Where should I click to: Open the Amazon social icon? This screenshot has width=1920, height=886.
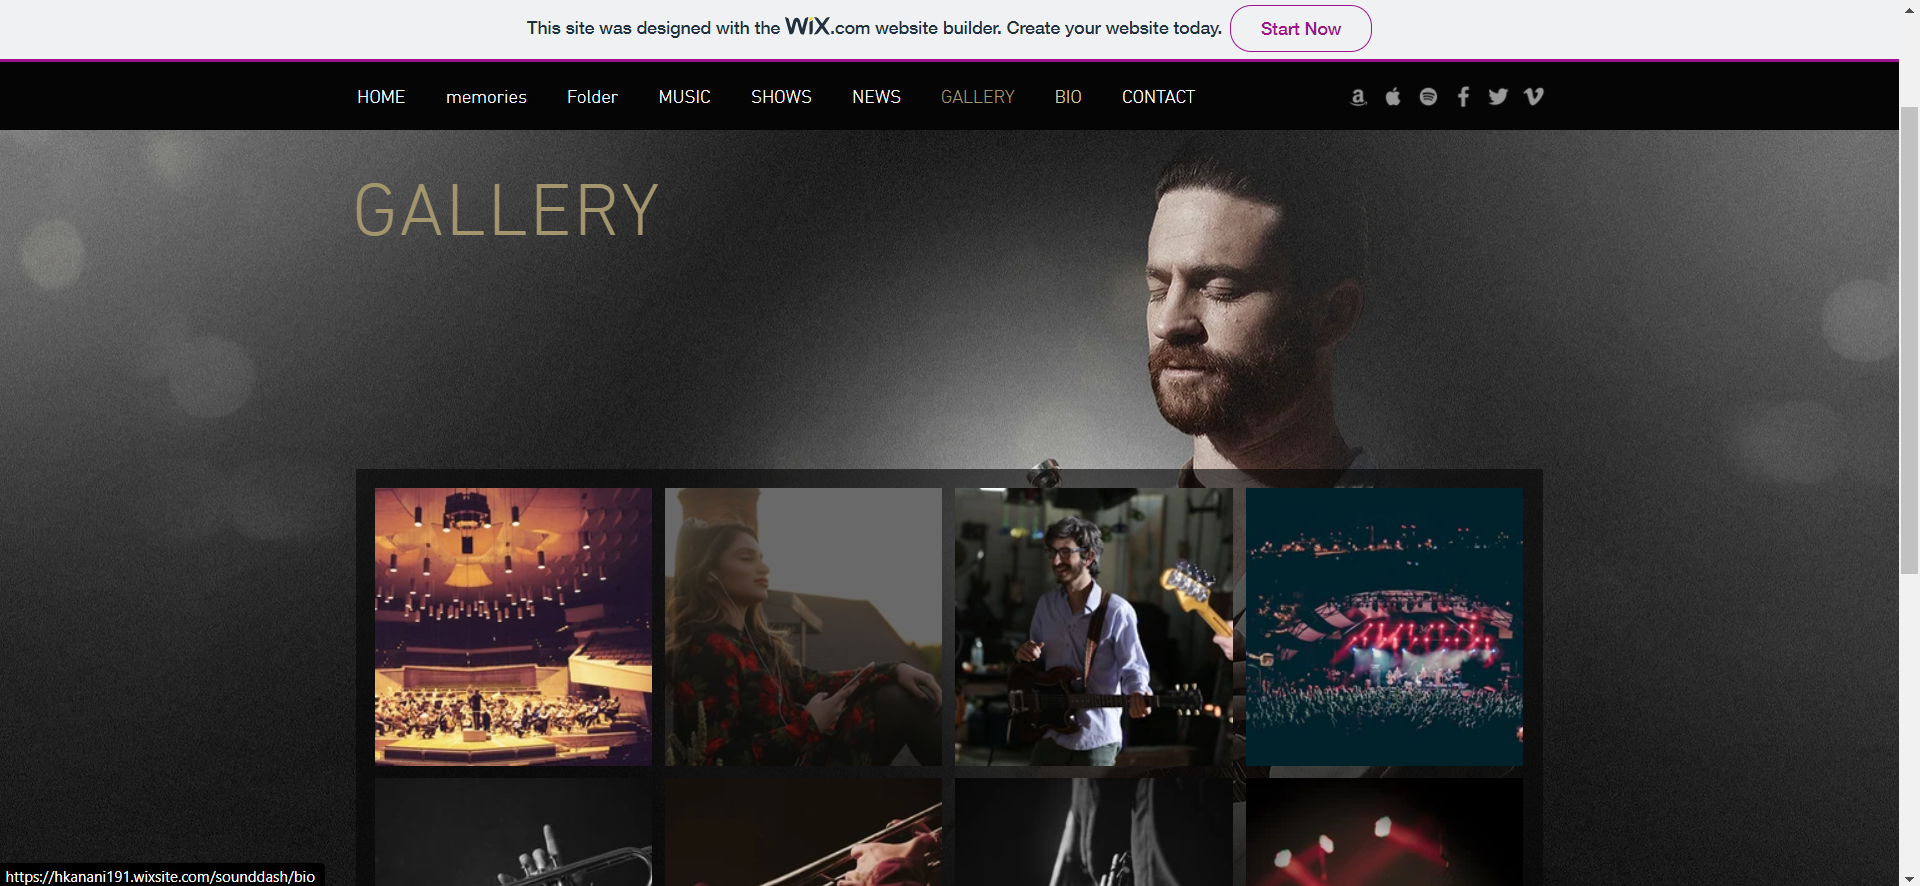(1358, 97)
